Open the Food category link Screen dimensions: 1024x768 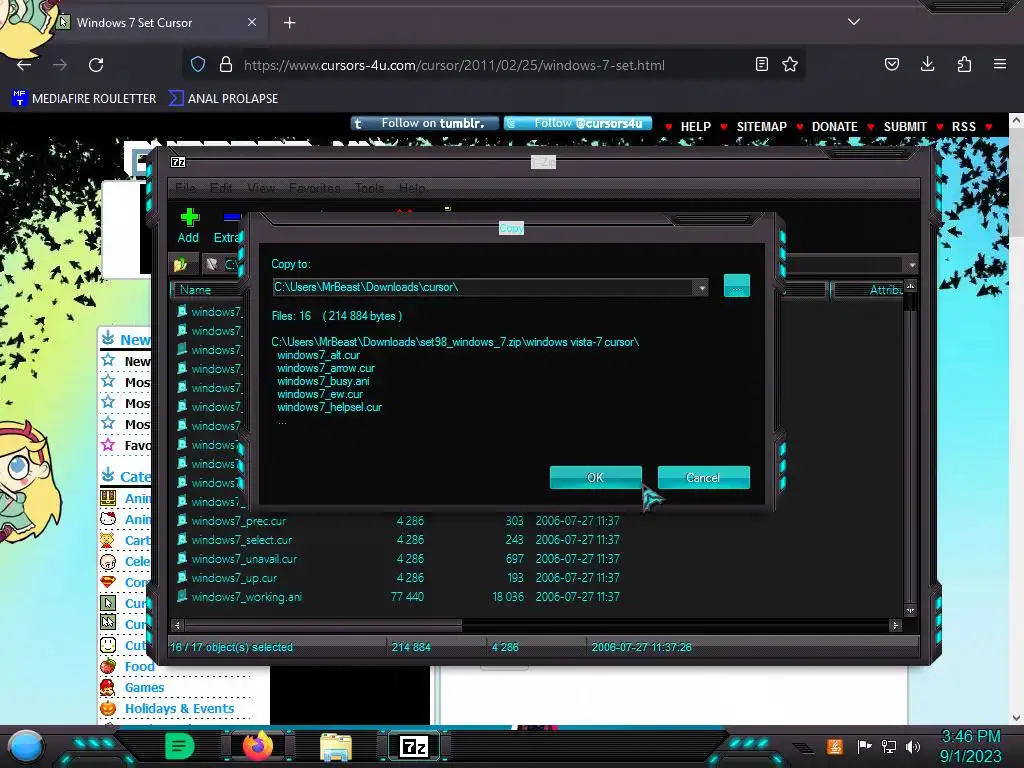tap(140, 667)
